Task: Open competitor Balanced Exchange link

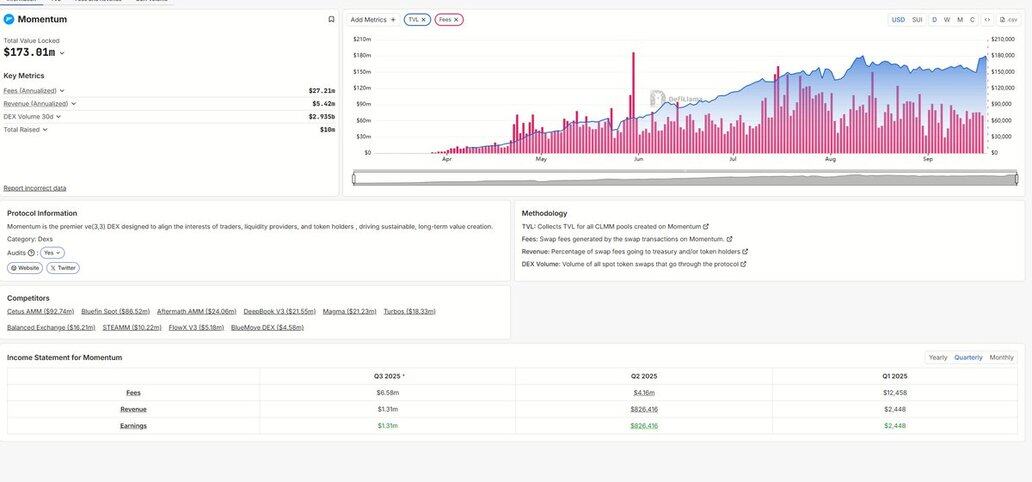Action: [51, 327]
